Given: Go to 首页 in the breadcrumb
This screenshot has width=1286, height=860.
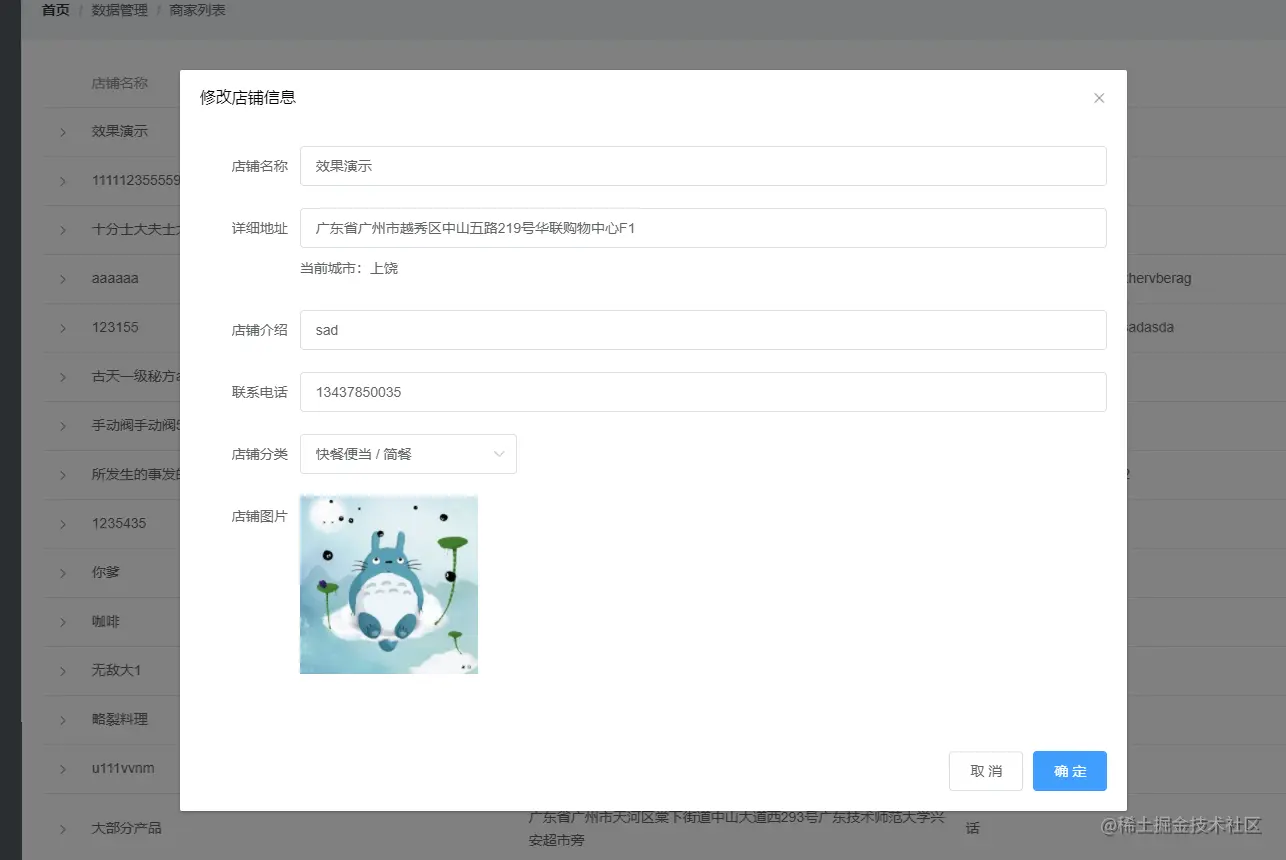Looking at the screenshot, I should point(55,11).
